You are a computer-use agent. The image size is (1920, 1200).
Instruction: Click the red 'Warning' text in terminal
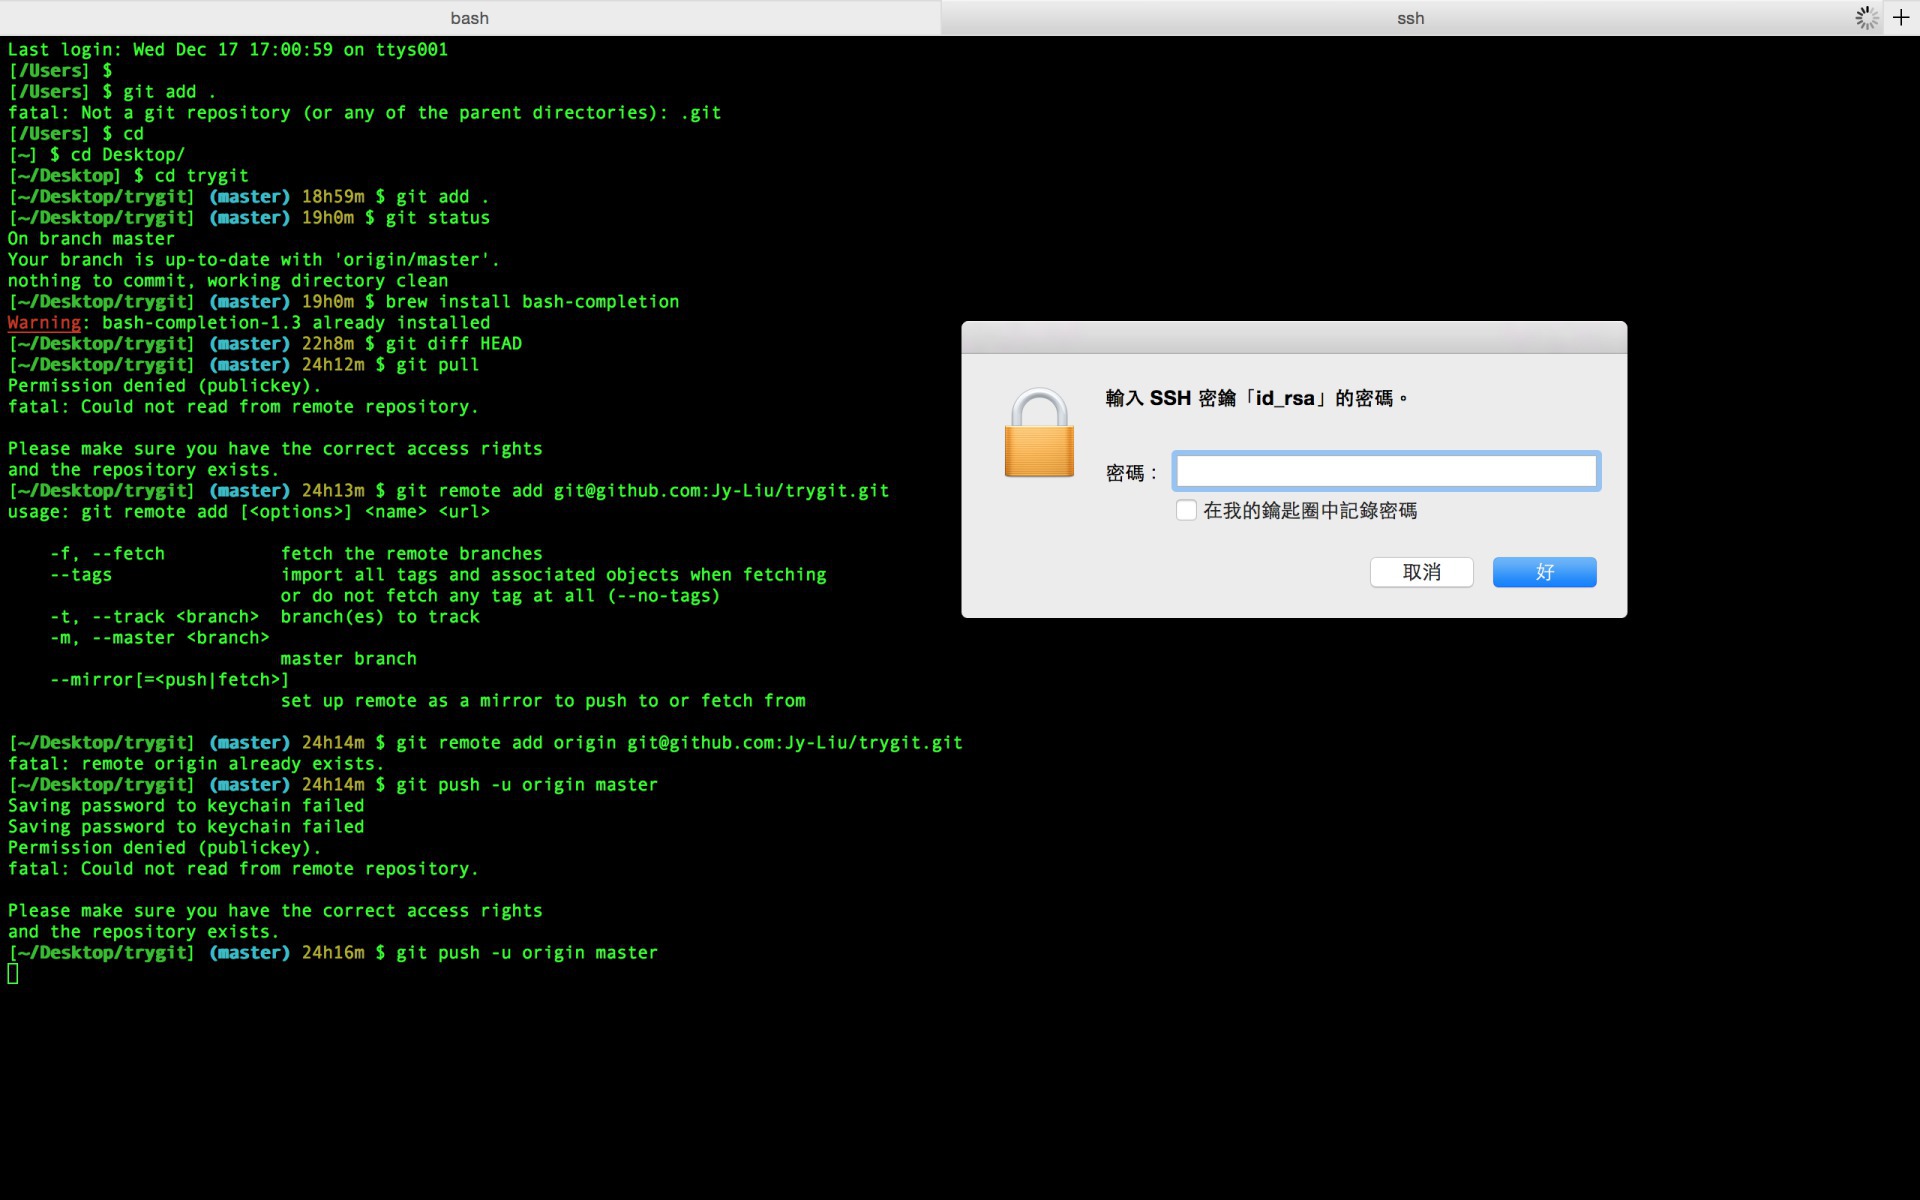pyautogui.click(x=44, y=323)
